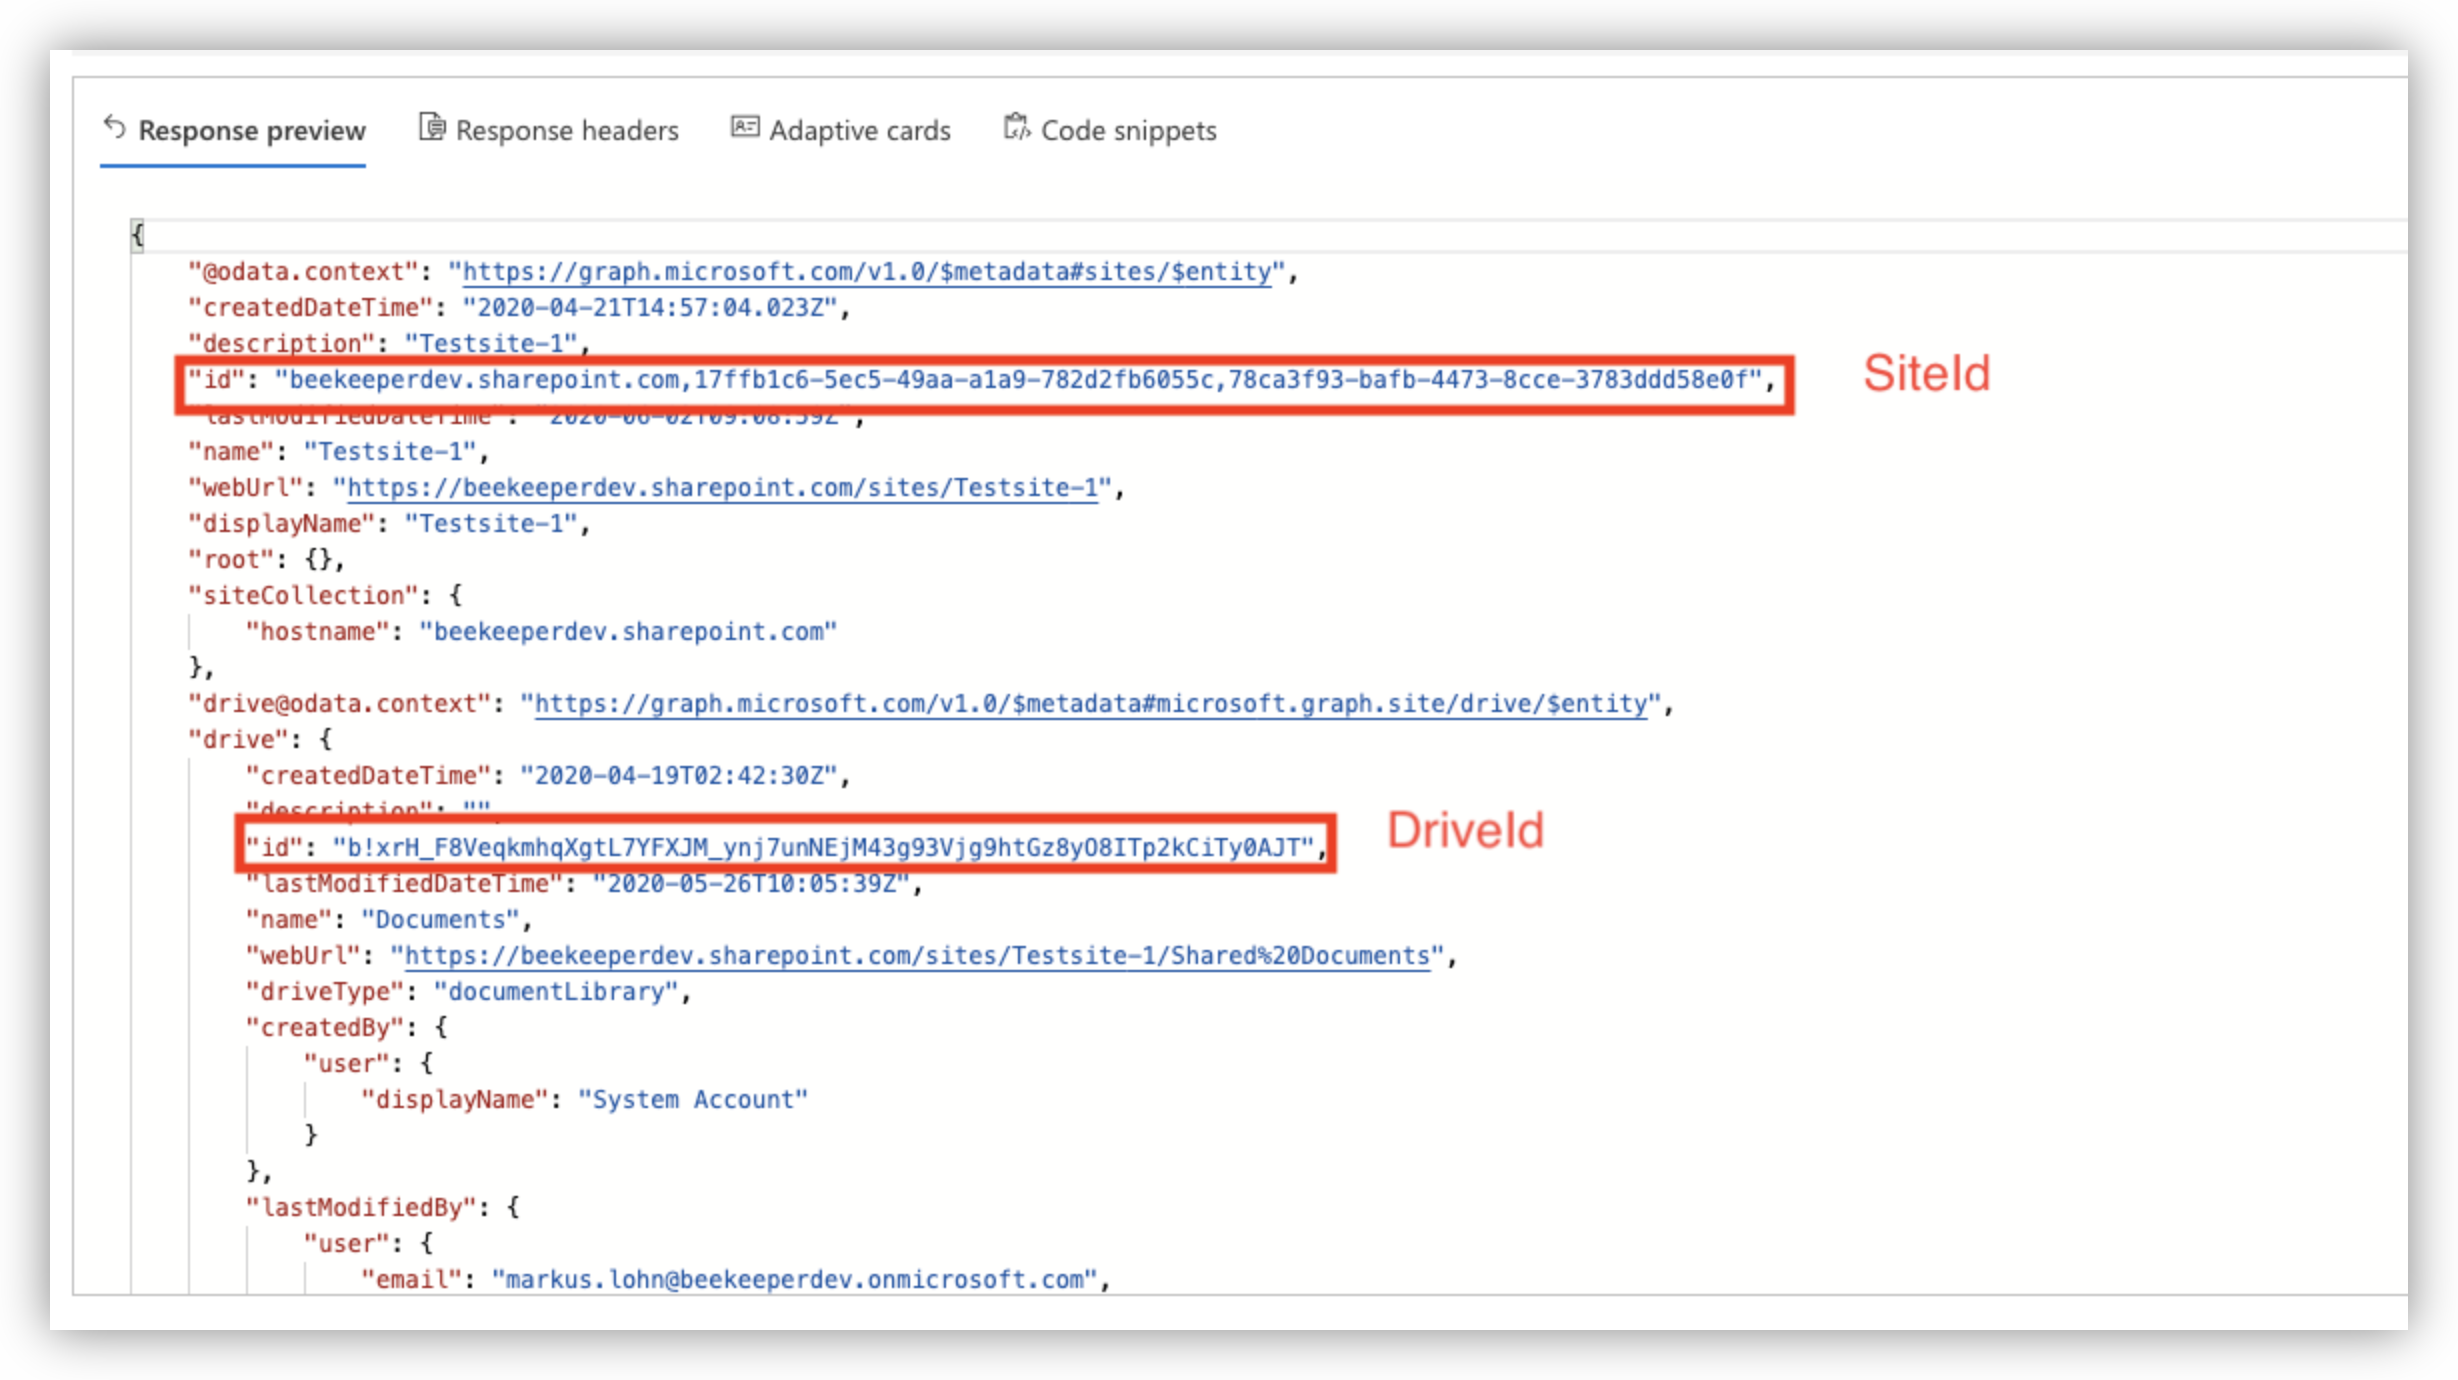Click the DriveId id value string
The width and height of the screenshot is (2458, 1380).
pyautogui.click(x=822, y=848)
